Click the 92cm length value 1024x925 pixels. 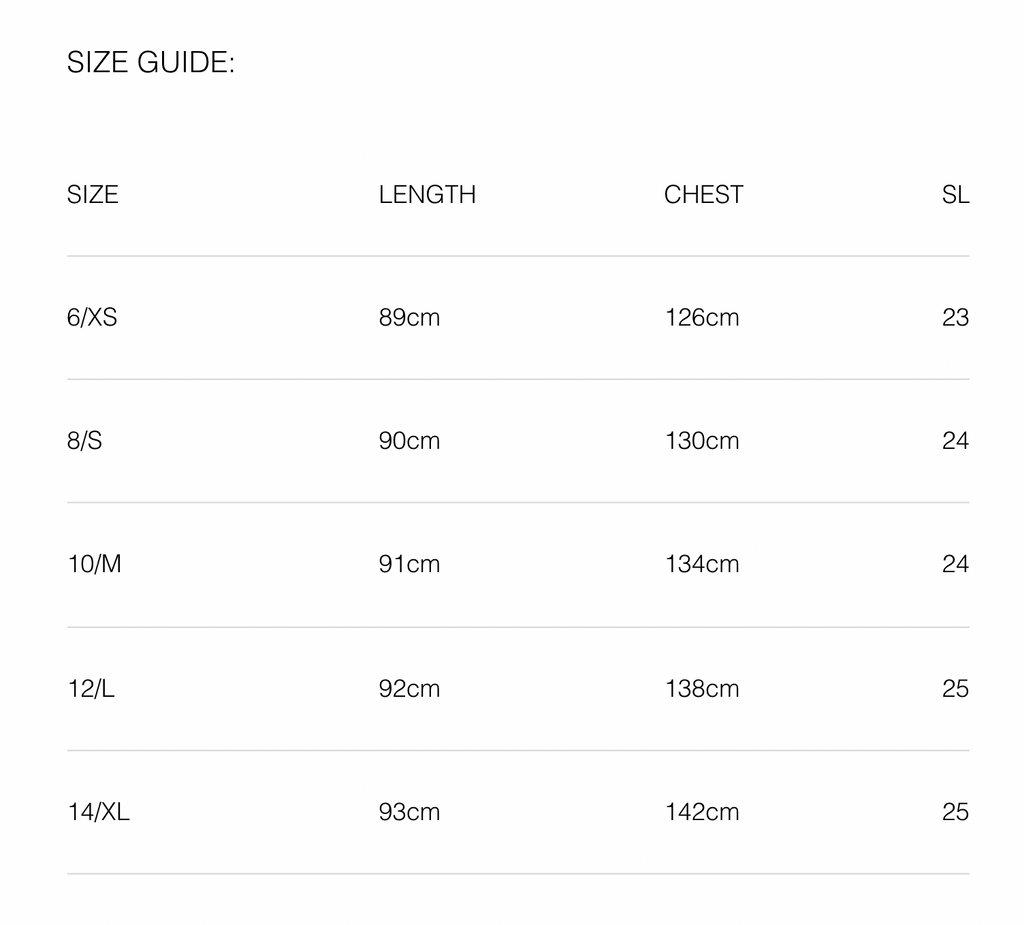point(409,688)
